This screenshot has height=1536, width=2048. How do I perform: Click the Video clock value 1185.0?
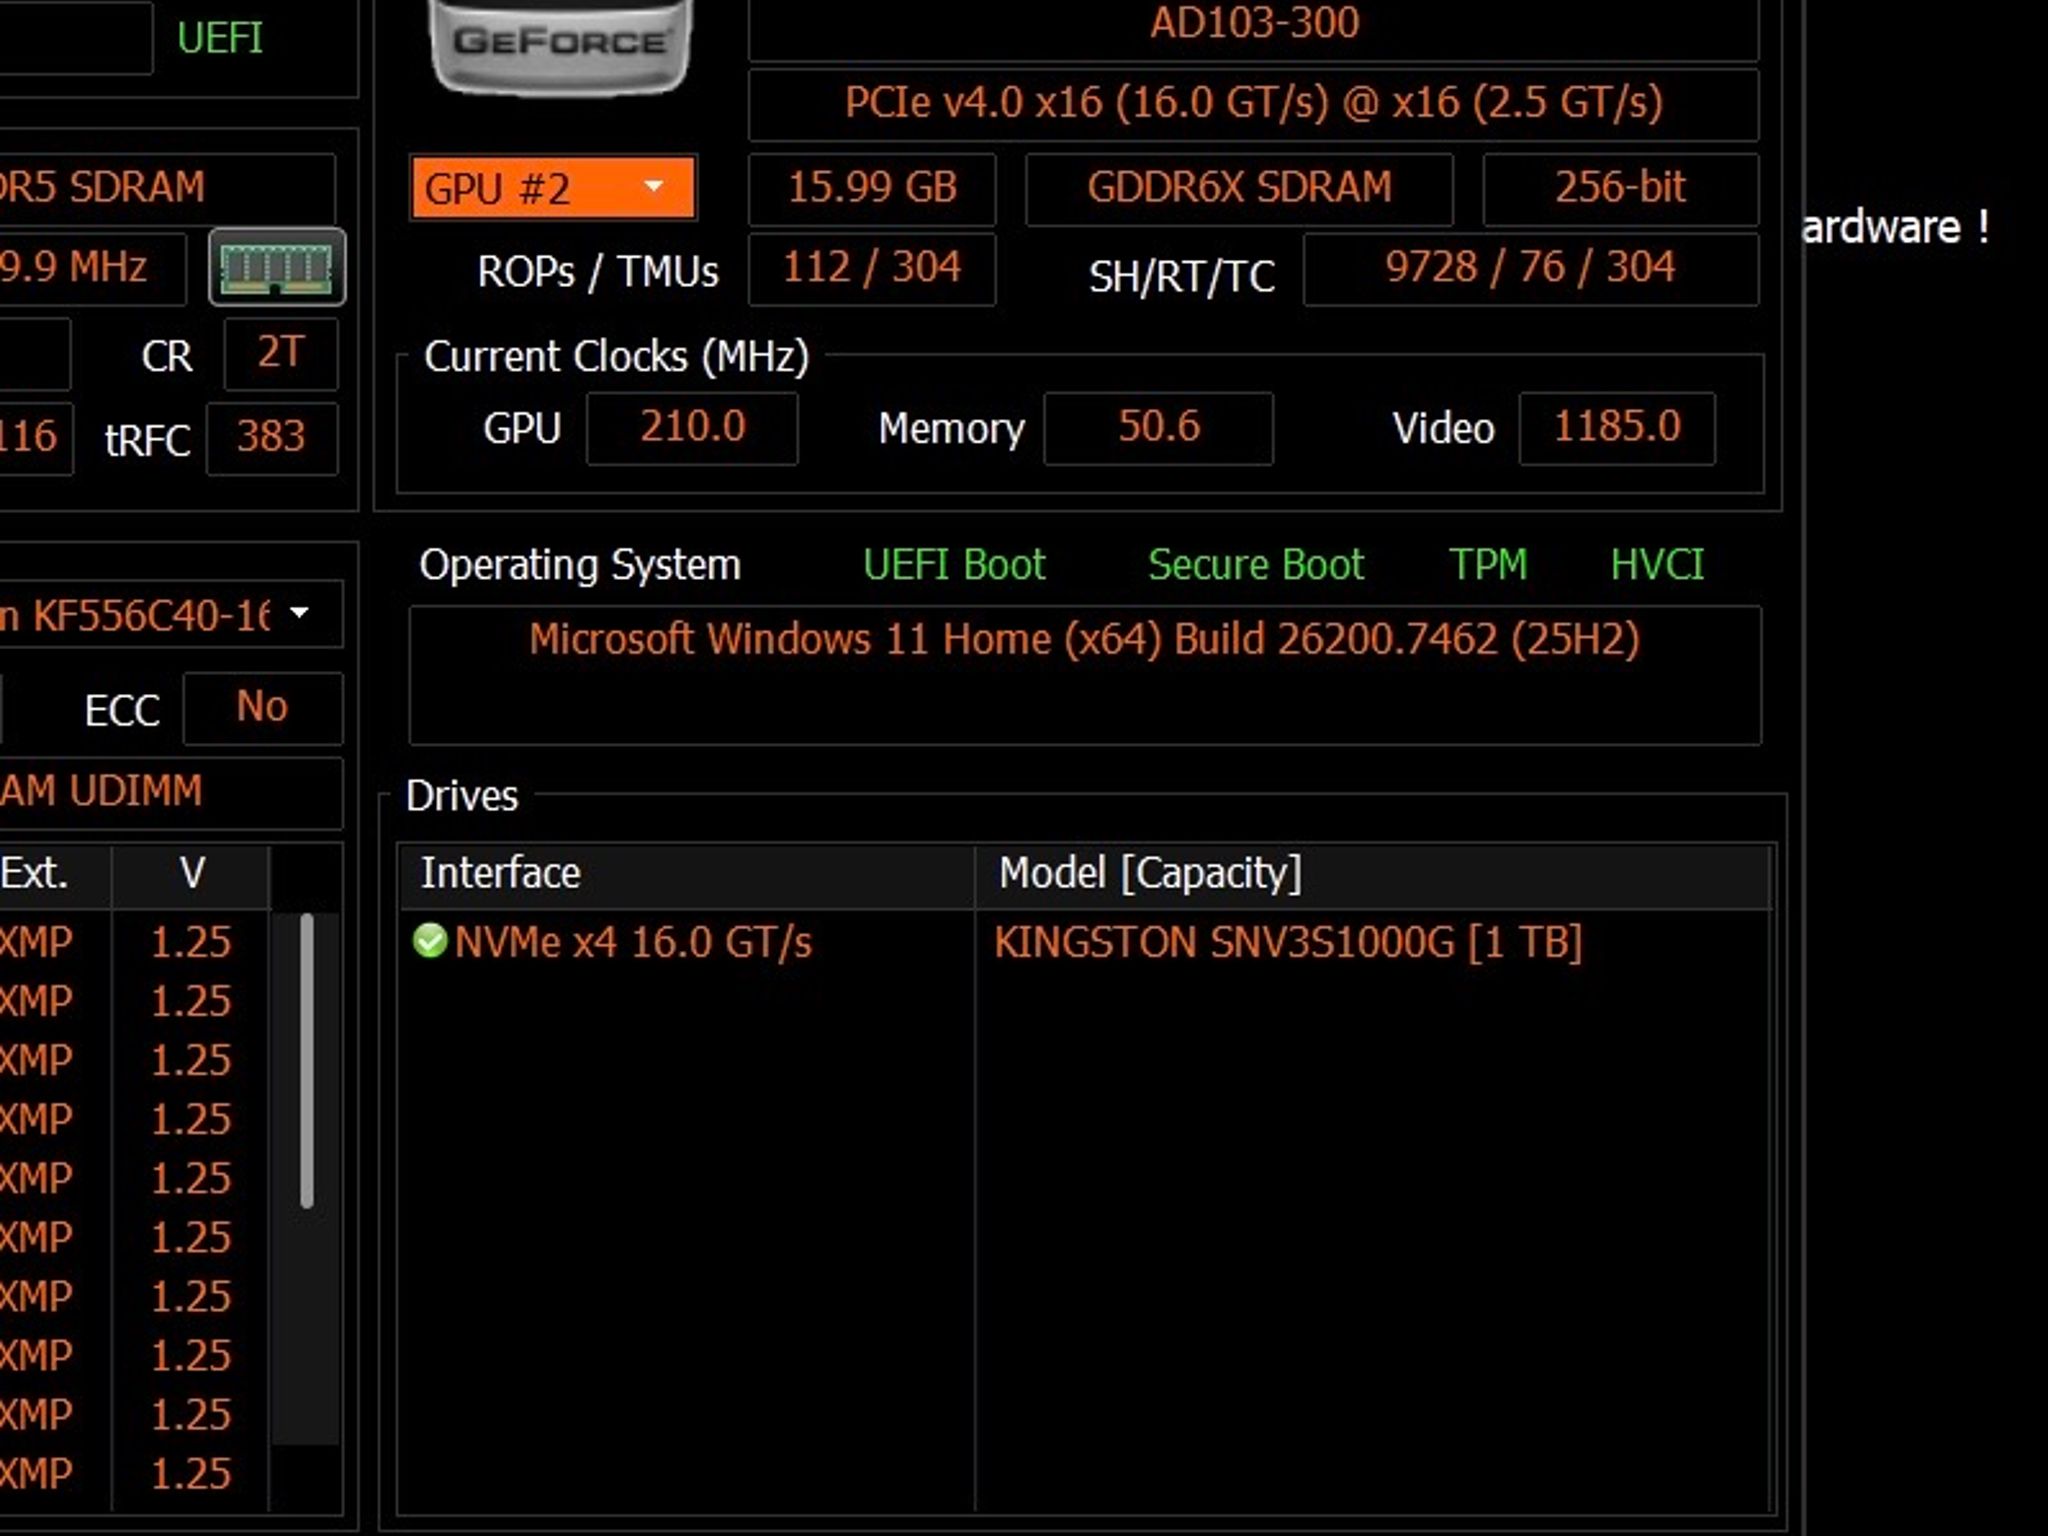(x=1617, y=428)
